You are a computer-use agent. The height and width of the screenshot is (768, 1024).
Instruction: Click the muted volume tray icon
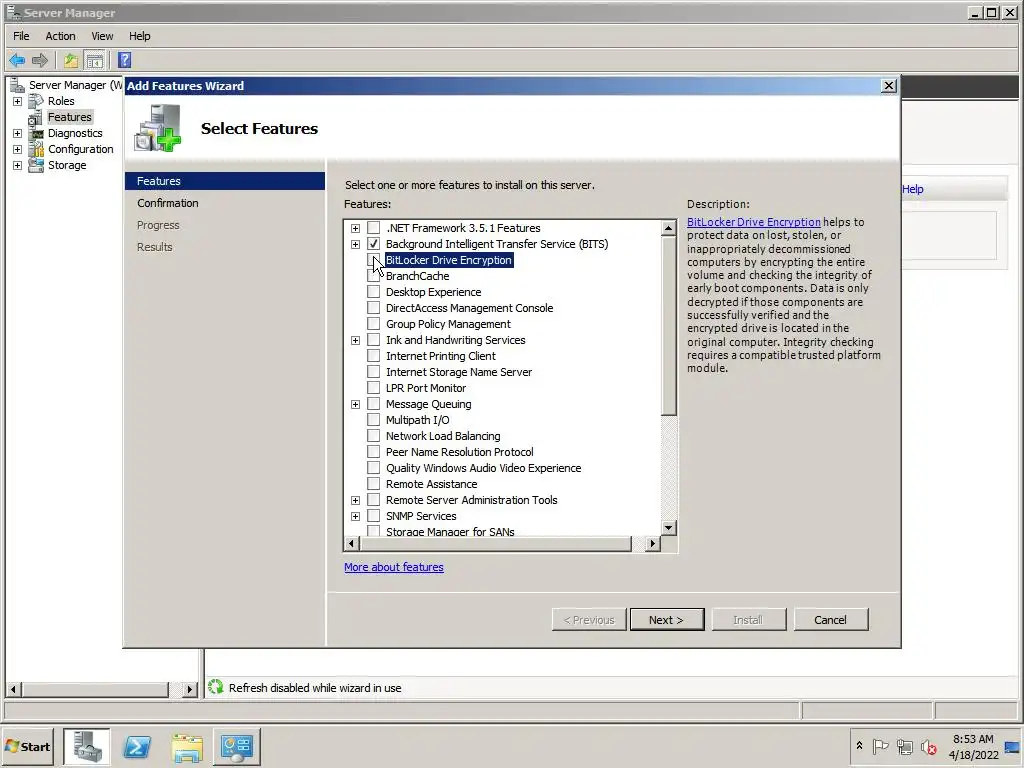tap(929, 746)
